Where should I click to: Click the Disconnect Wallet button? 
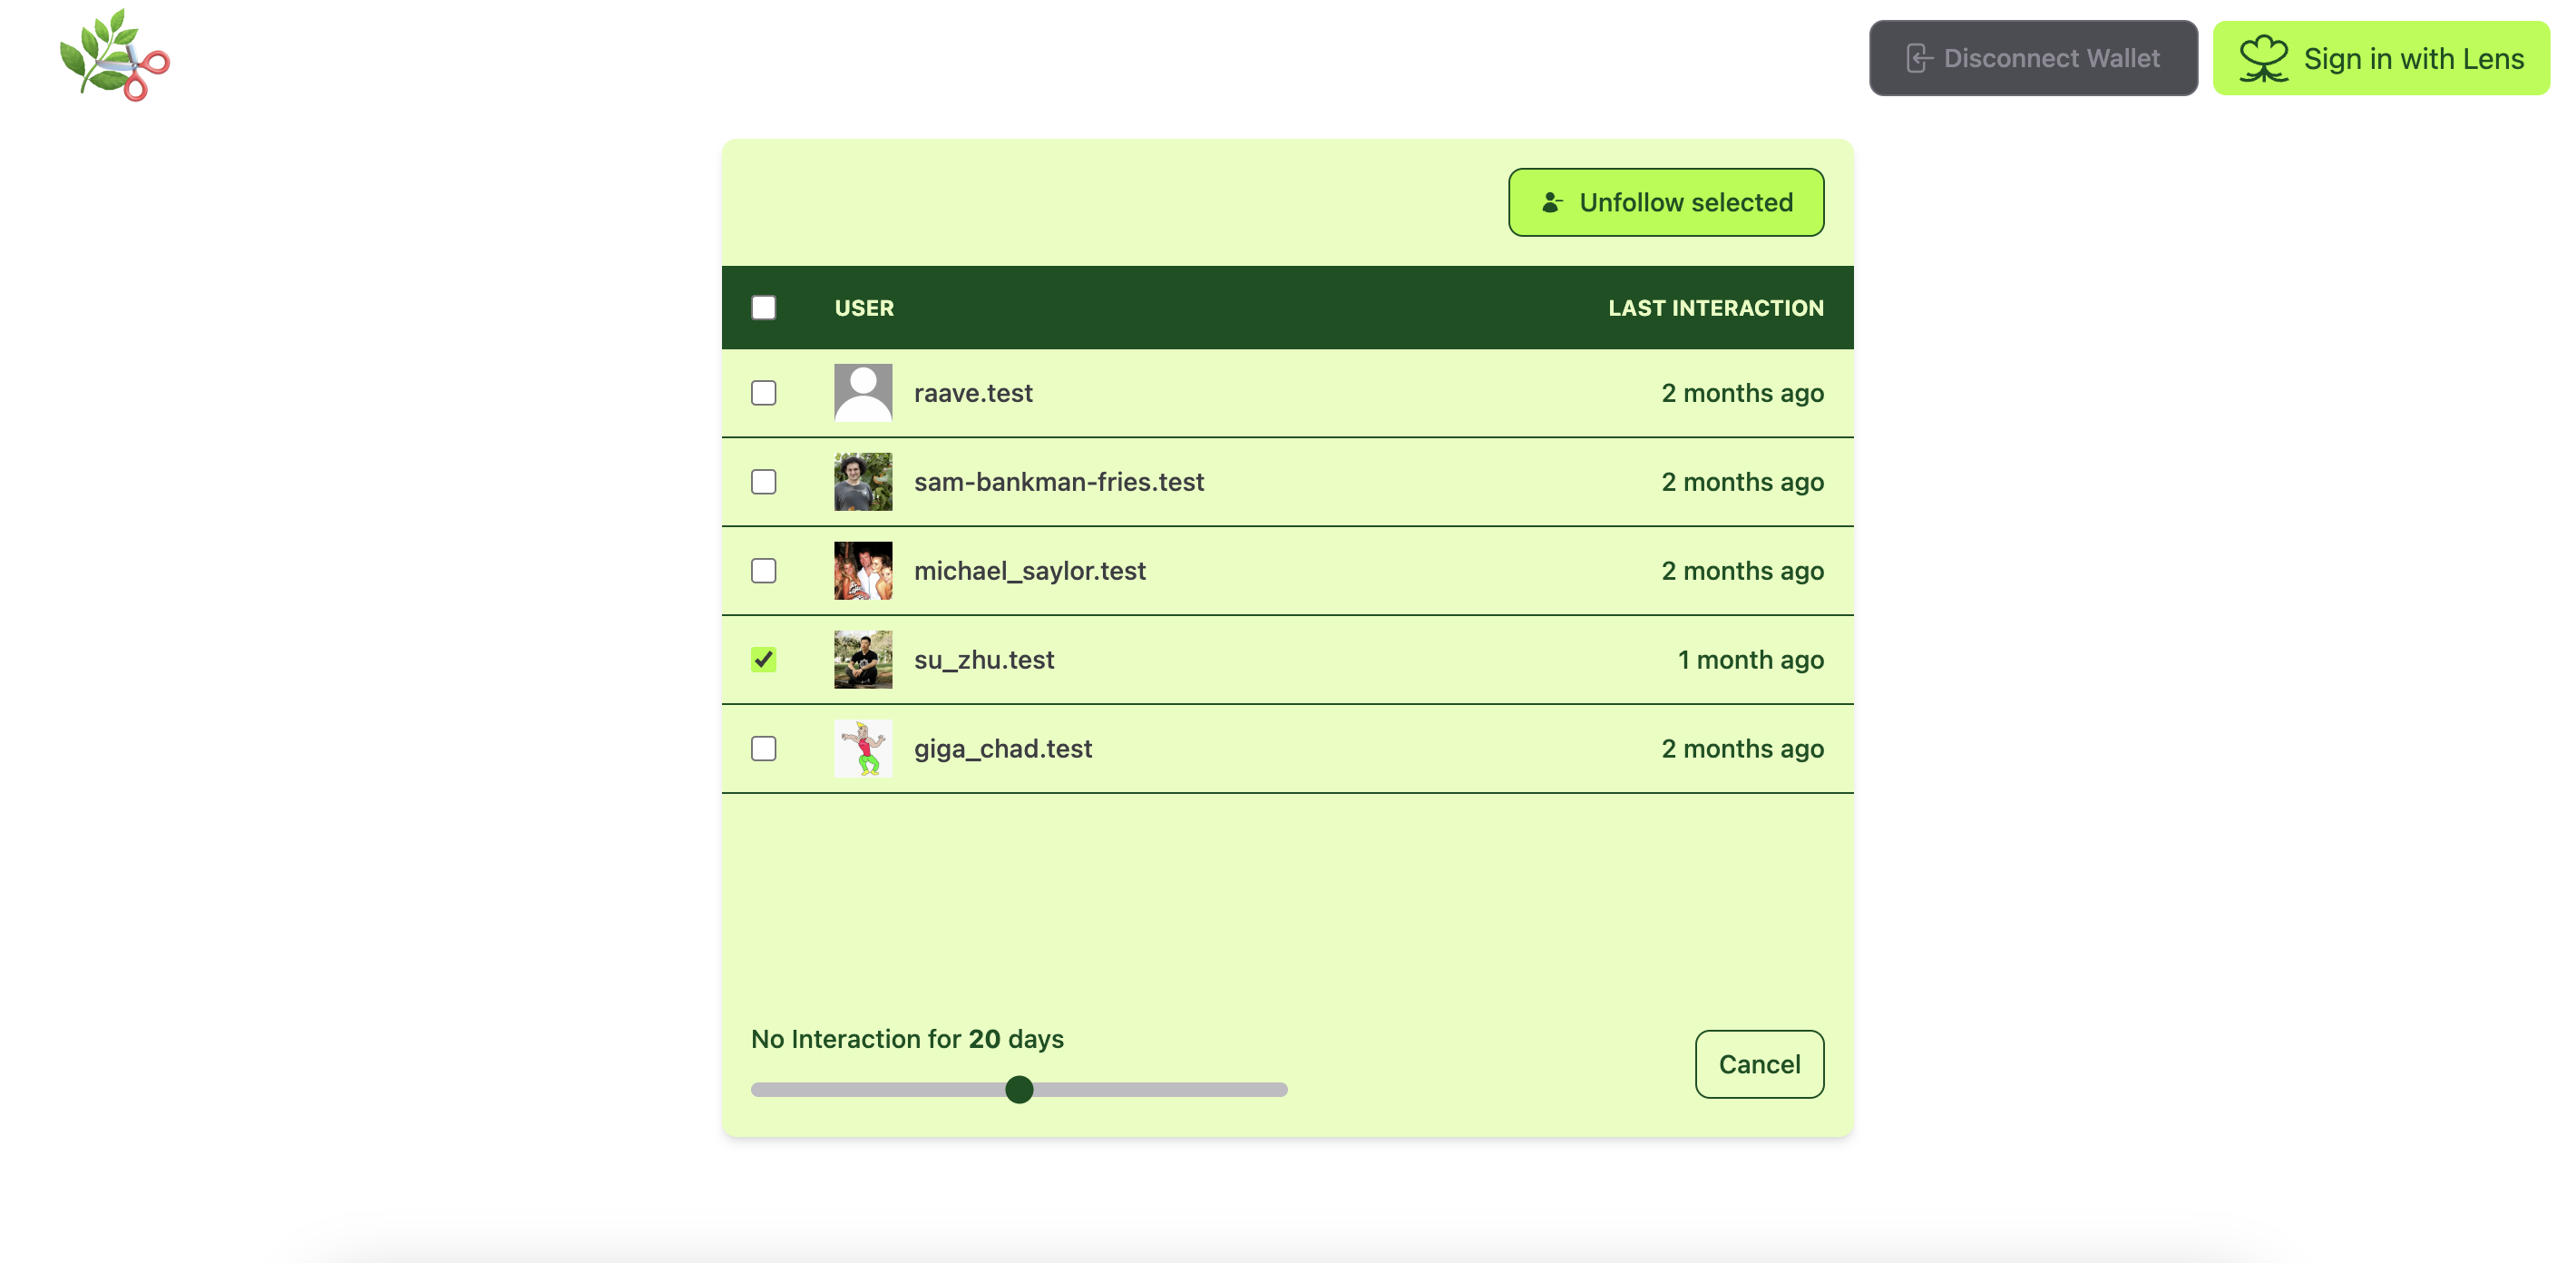pyautogui.click(x=2032, y=58)
